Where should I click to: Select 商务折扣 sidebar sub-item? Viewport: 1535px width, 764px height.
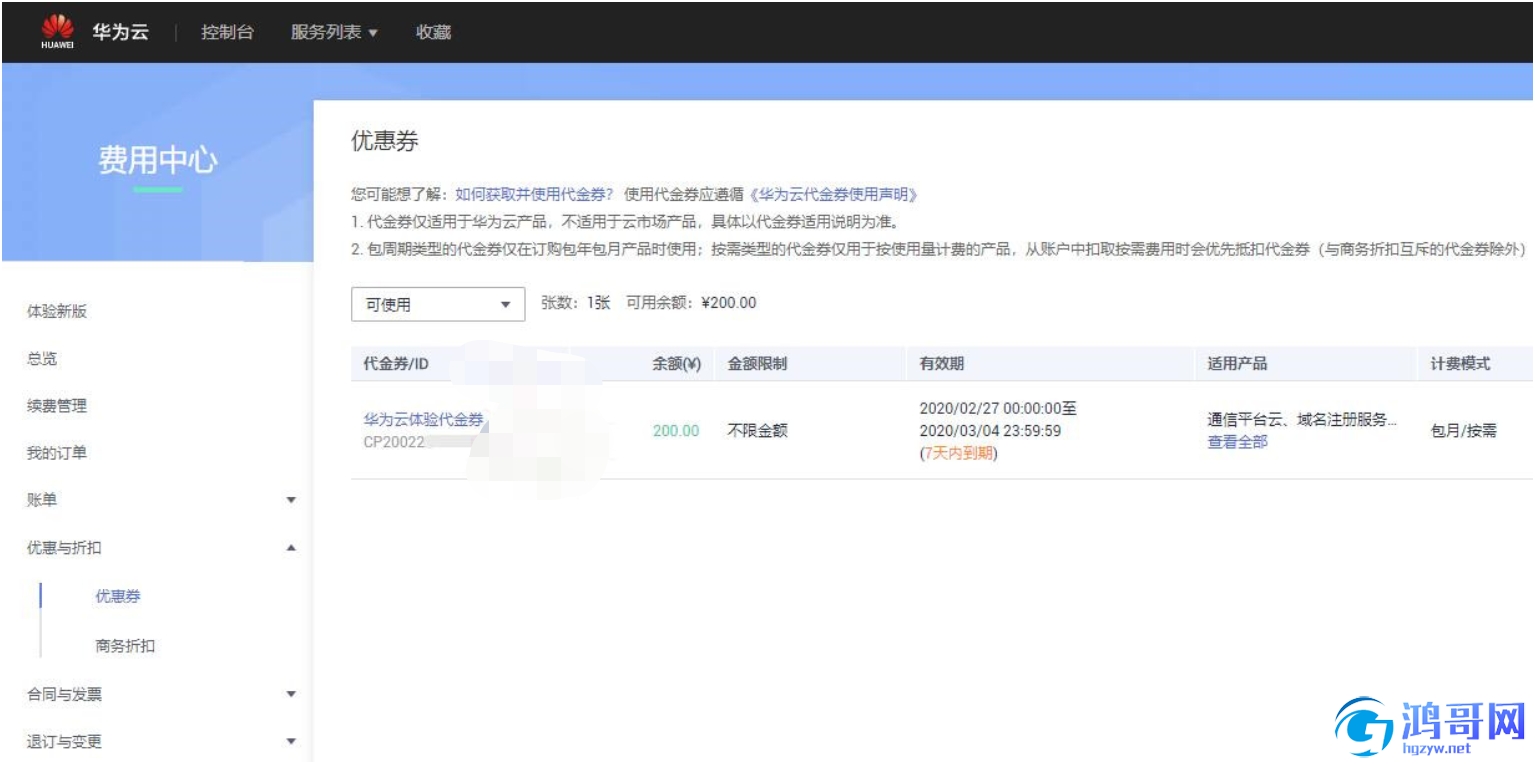(125, 646)
